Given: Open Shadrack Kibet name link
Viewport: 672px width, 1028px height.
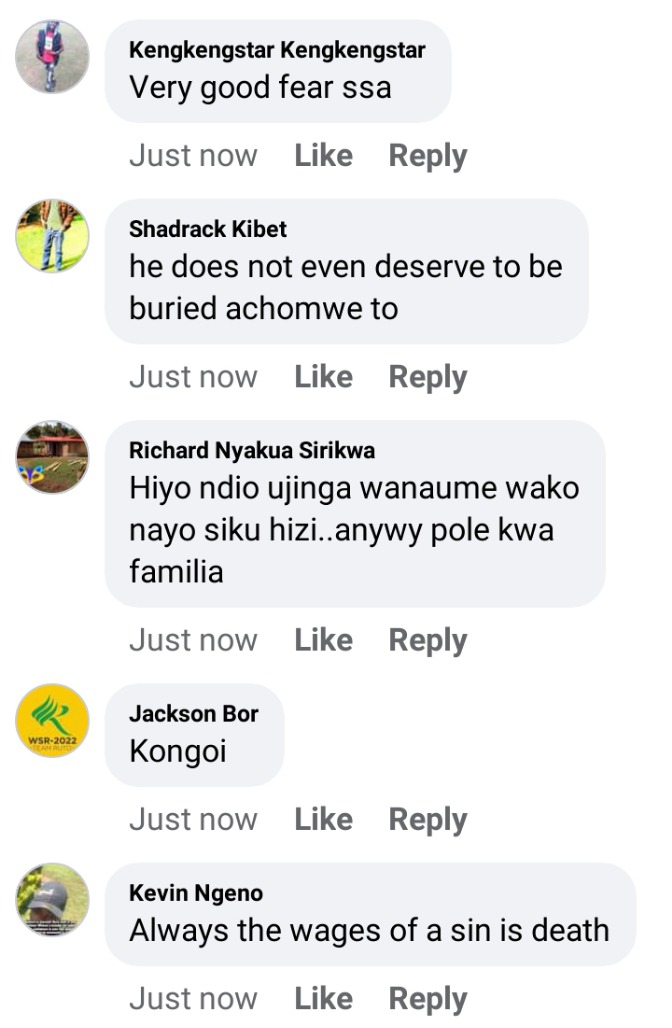Looking at the screenshot, I should (x=208, y=229).
